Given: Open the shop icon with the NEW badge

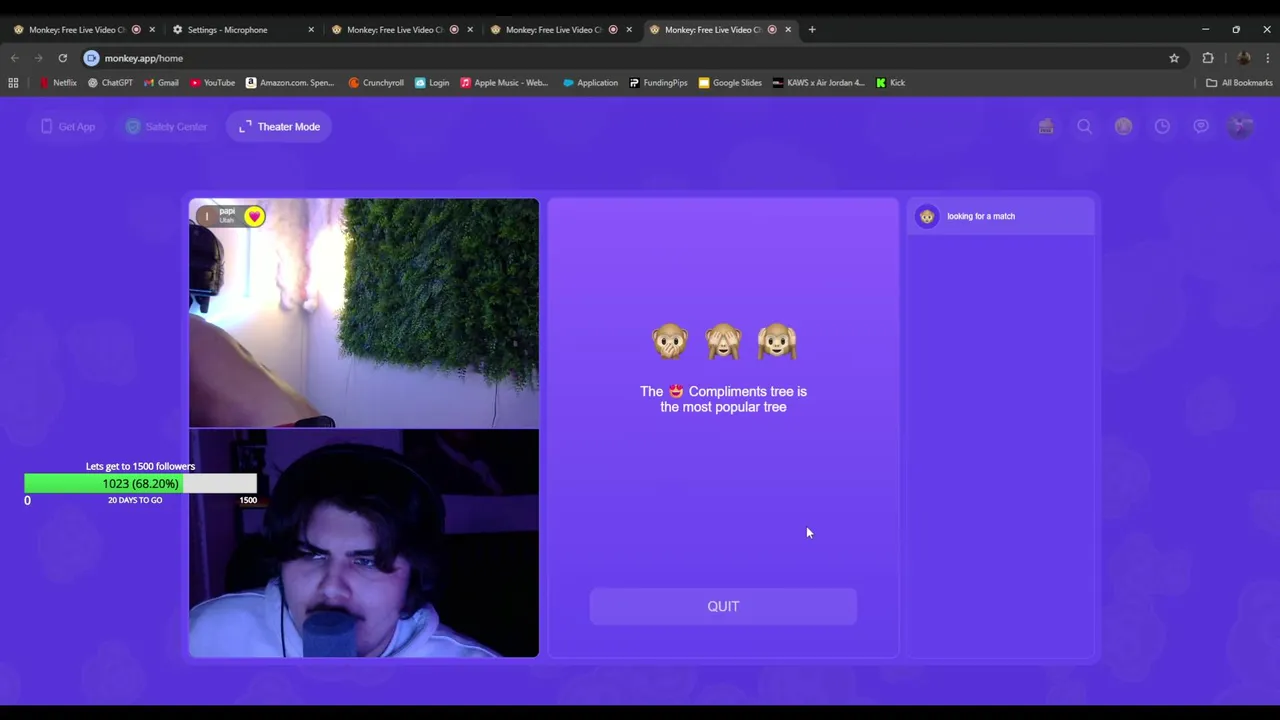Looking at the screenshot, I should pyautogui.click(x=1046, y=126).
